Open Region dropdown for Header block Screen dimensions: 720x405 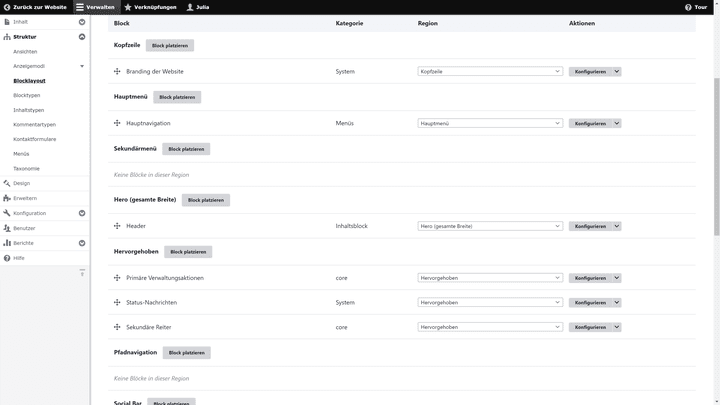490,226
